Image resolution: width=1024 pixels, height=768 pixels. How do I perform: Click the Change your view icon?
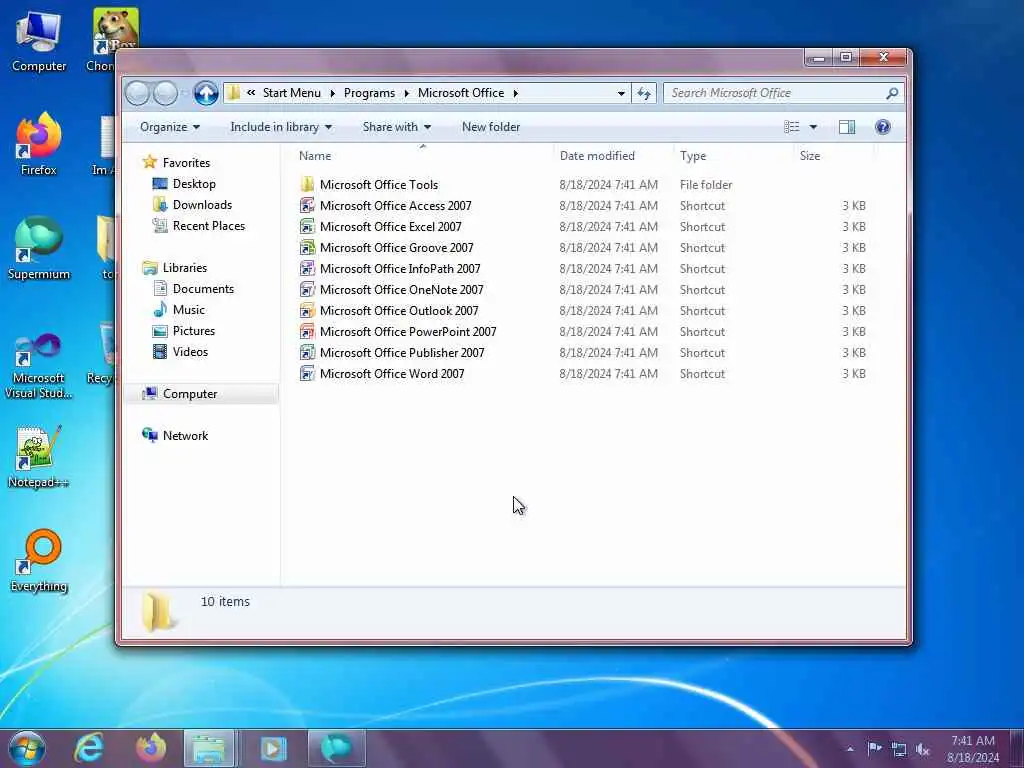[x=792, y=127]
